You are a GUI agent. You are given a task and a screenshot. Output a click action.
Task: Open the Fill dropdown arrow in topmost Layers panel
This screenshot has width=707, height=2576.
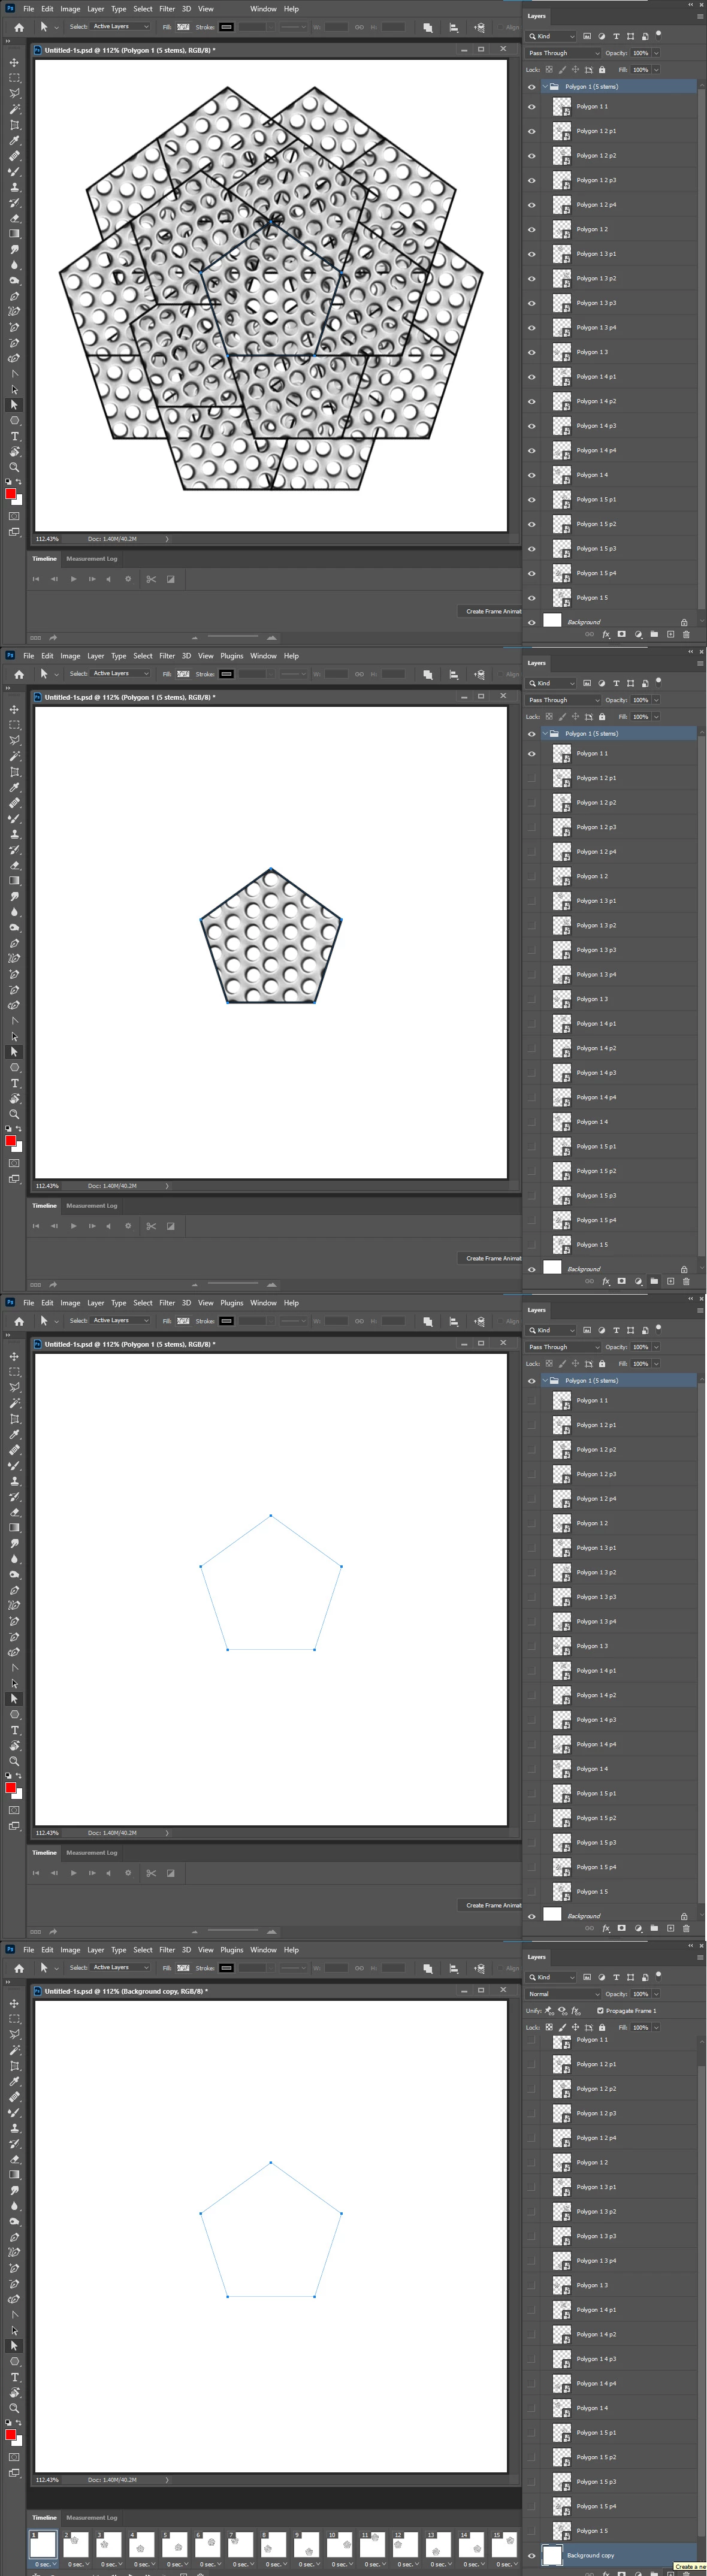tap(656, 70)
